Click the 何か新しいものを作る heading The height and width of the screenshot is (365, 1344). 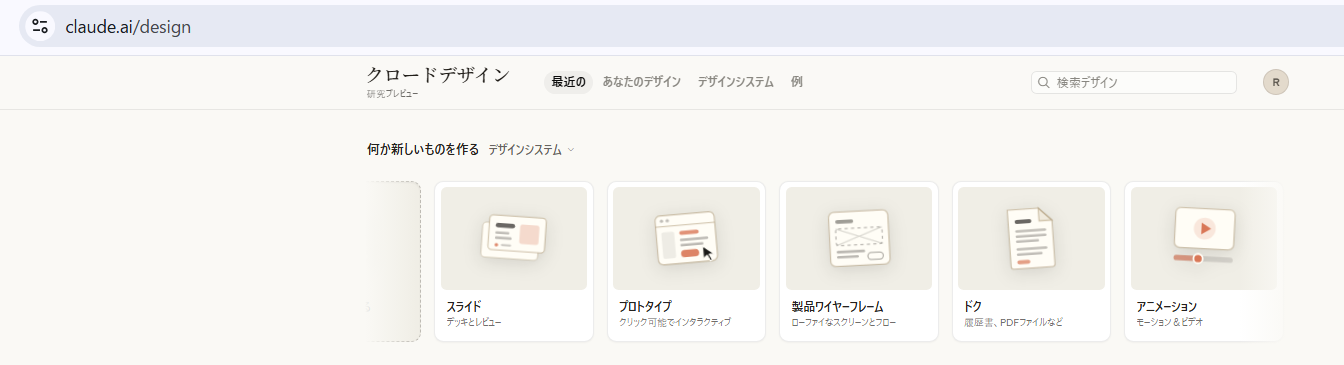coord(423,150)
